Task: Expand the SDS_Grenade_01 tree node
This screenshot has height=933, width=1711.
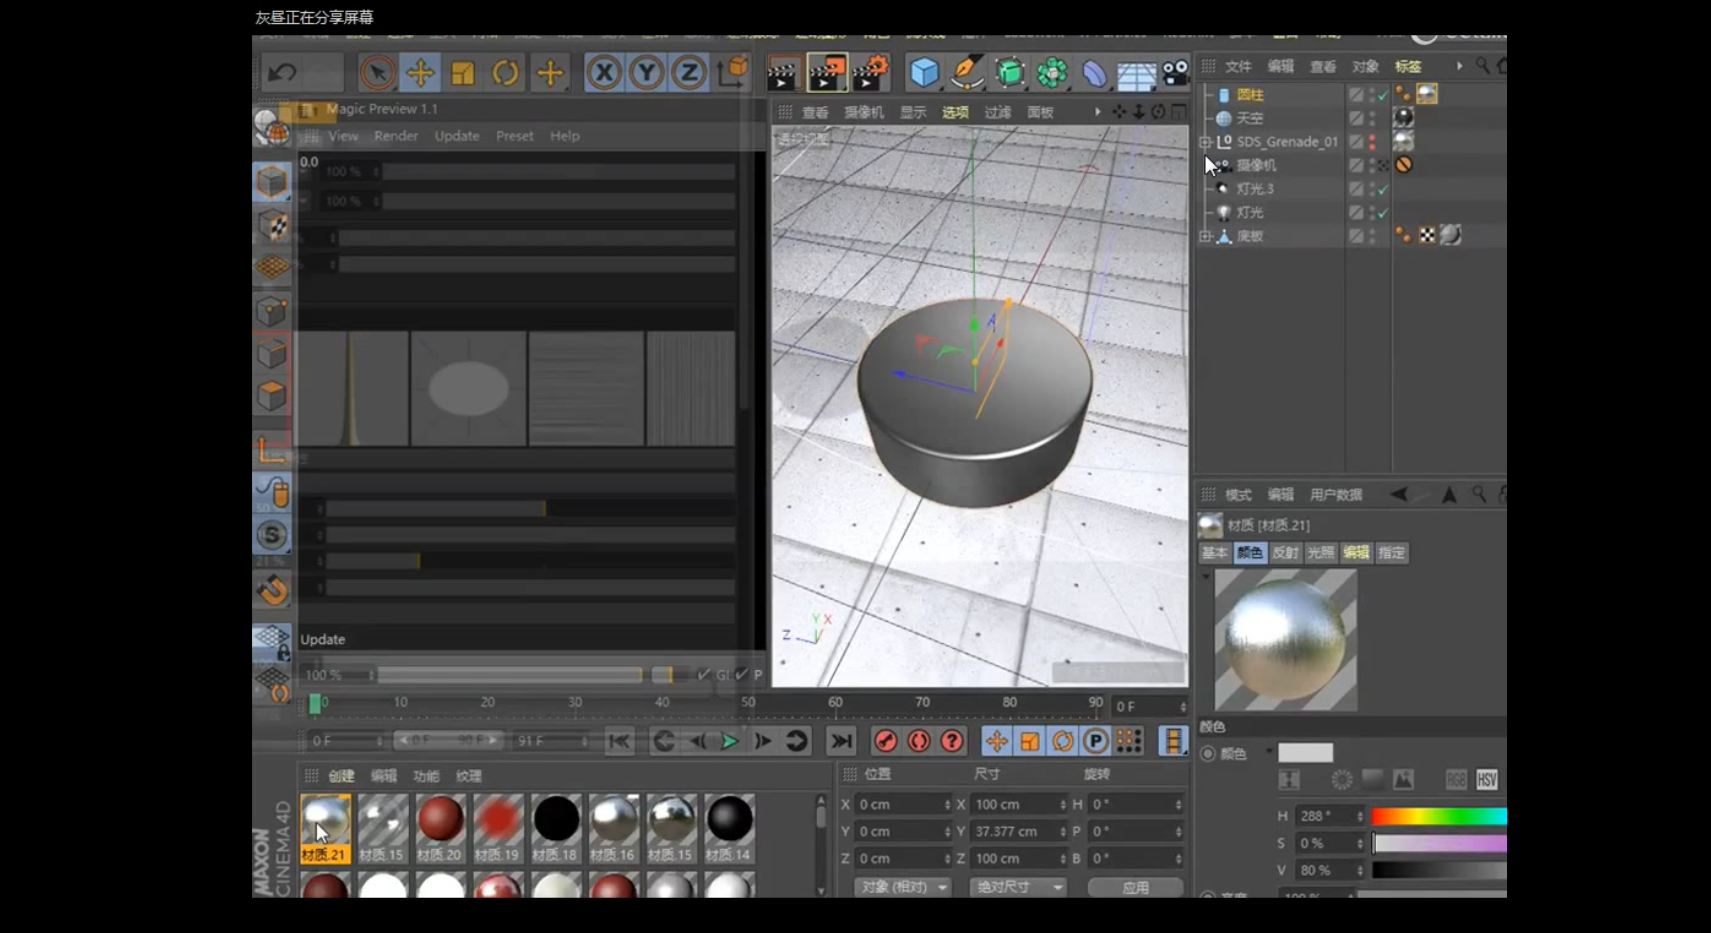Action: [1206, 142]
